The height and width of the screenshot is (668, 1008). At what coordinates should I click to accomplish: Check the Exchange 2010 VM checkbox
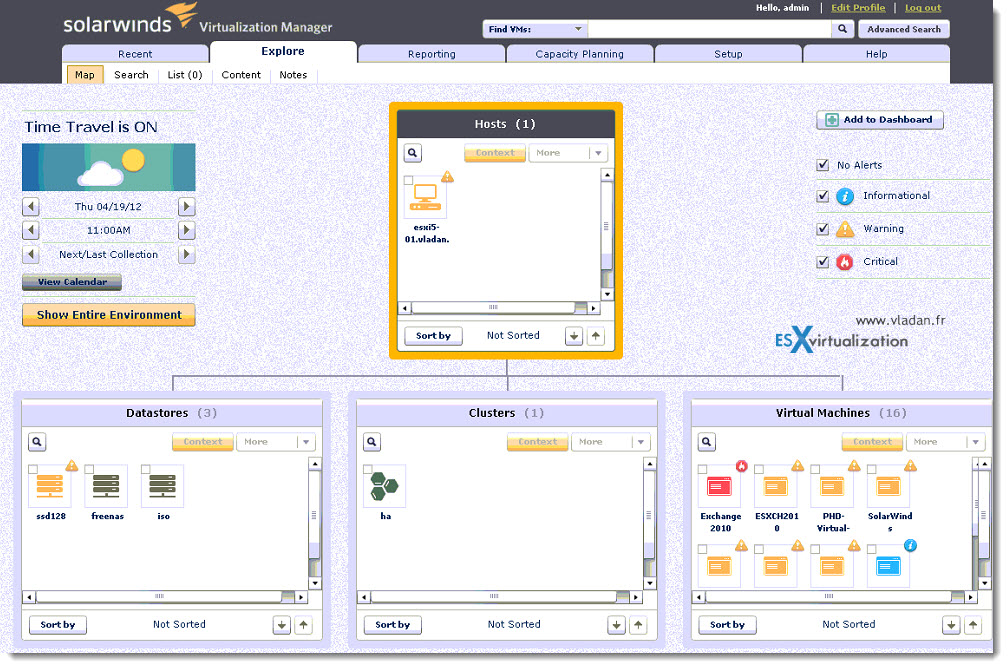703,469
